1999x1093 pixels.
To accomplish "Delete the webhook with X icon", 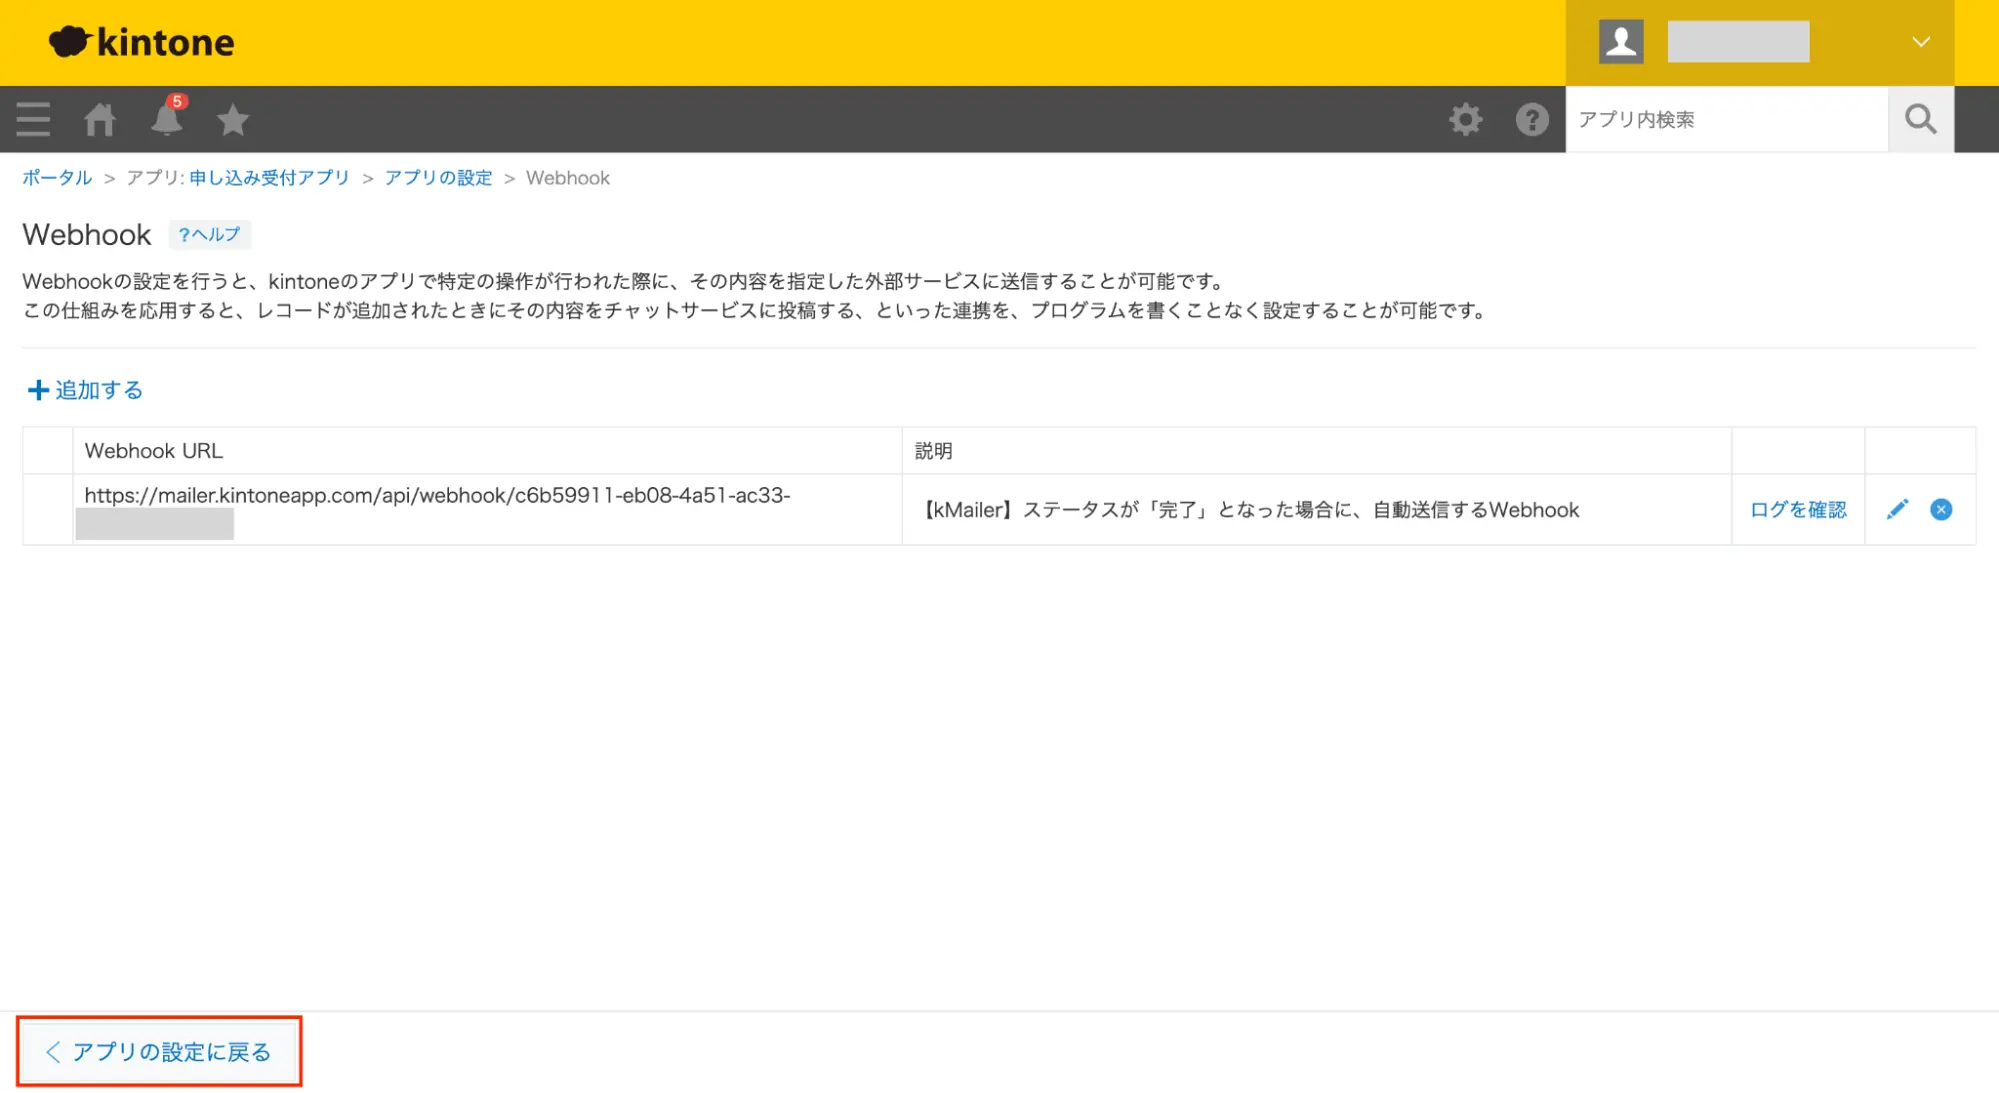I will click(x=1941, y=509).
